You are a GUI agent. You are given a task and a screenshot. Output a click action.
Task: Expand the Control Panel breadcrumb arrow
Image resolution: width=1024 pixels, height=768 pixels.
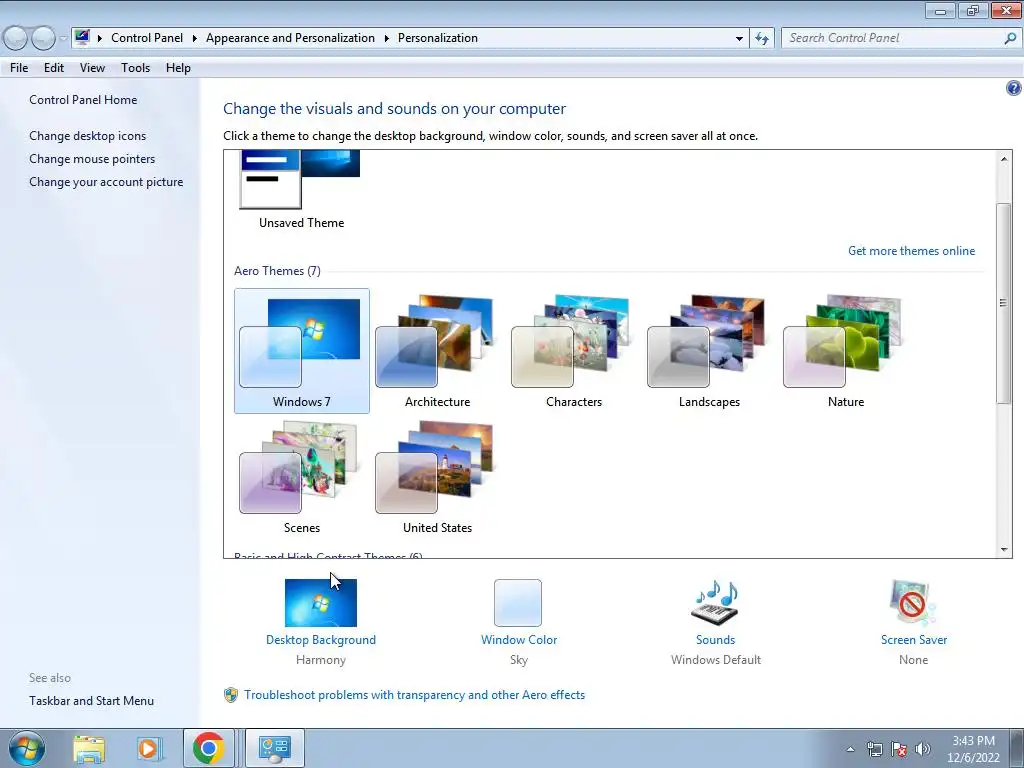[194, 39]
